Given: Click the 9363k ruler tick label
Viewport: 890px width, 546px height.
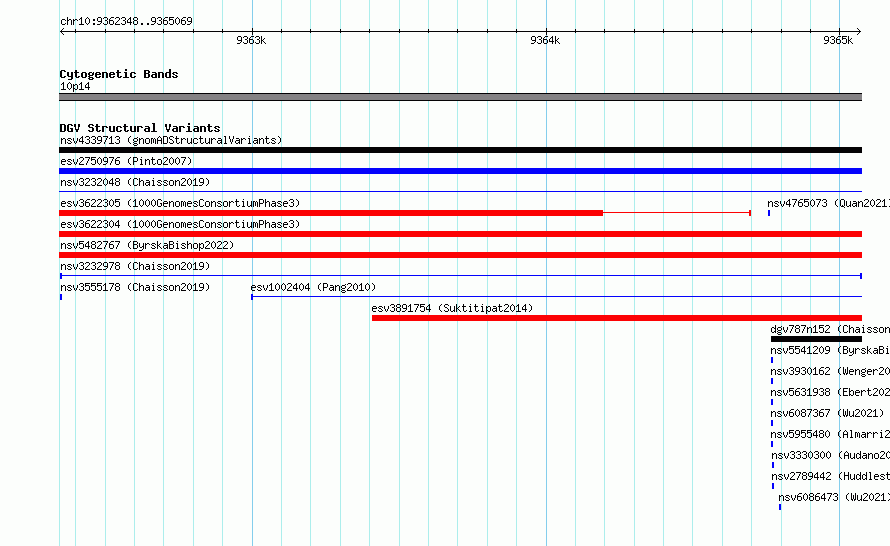Looking at the screenshot, I should [x=251, y=40].
